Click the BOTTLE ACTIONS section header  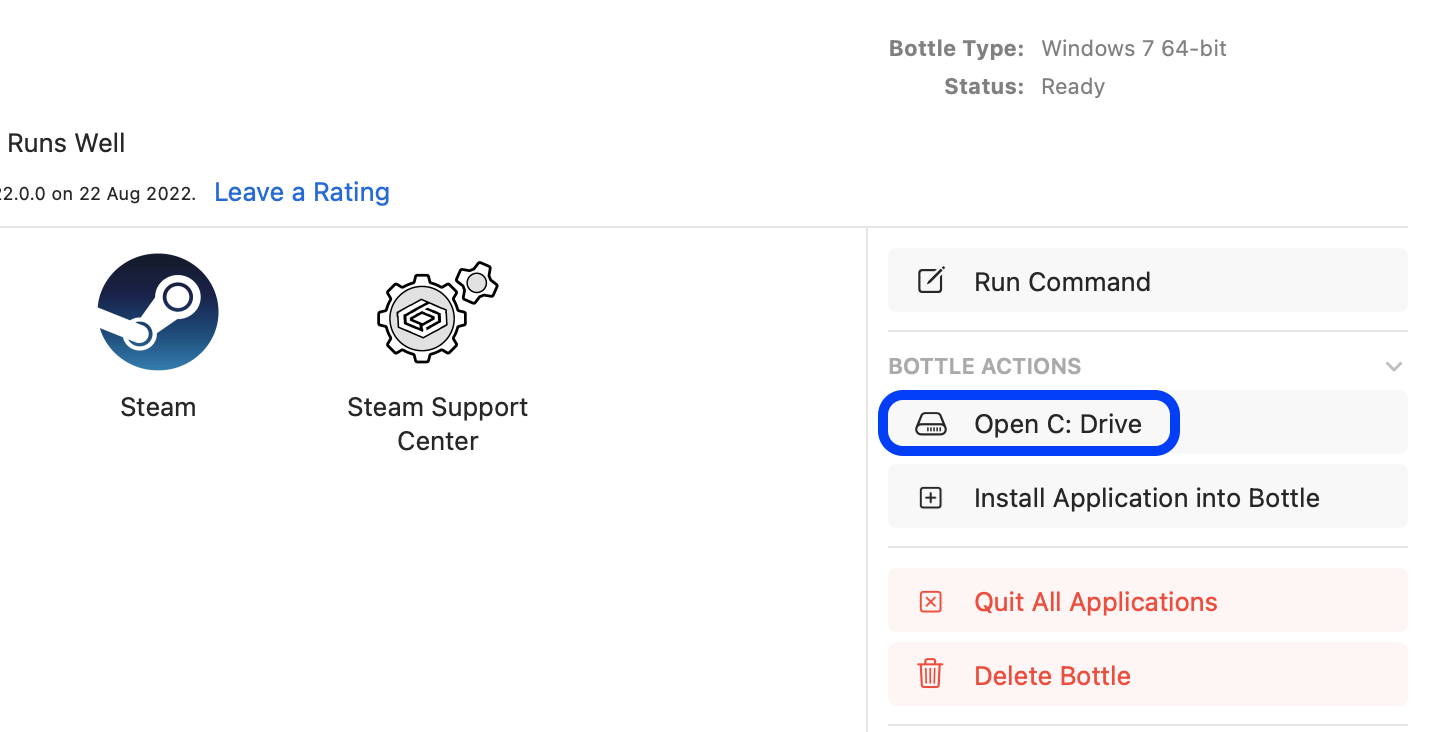click(985, 366)
